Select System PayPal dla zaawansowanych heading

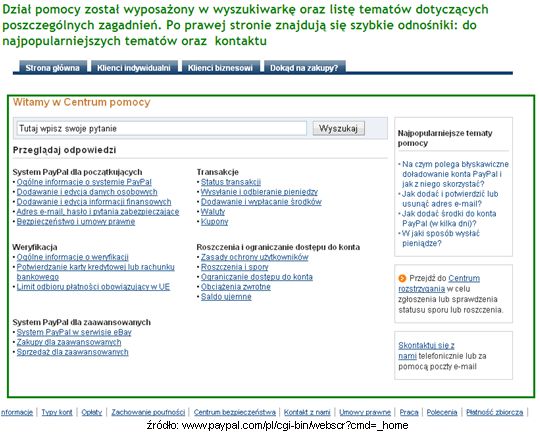coord(82,322)
